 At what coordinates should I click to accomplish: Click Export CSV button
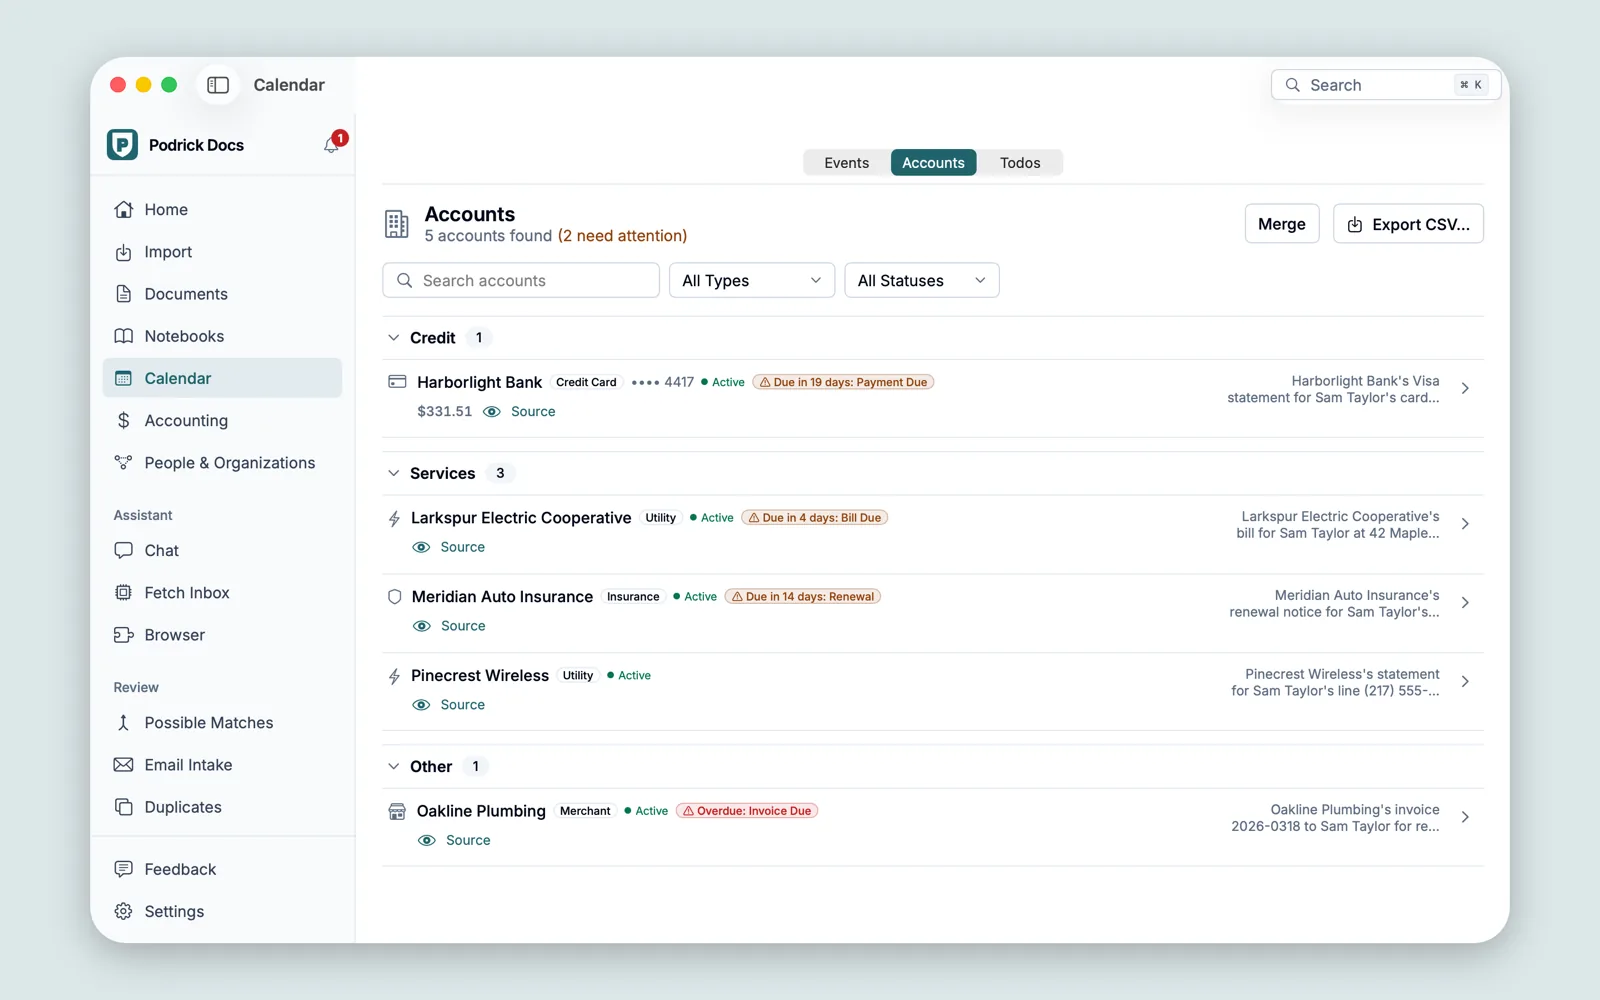pos(1408,224)
